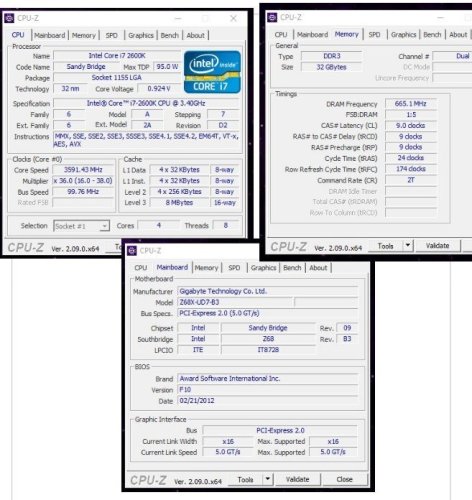Expand Tools arrow in Memory window
Viewport: 472px width, 500px height.
pos(408,246)
